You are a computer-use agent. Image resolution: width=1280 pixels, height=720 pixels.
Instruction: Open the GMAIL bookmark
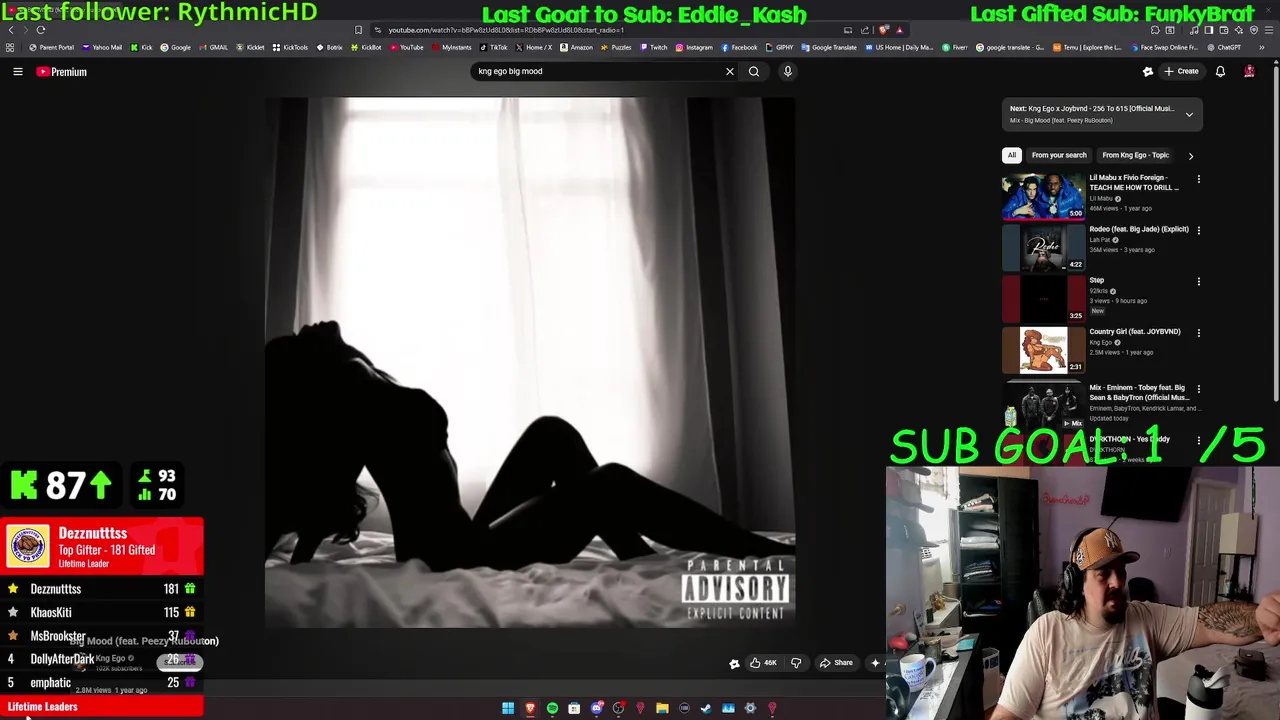[214, 47]
